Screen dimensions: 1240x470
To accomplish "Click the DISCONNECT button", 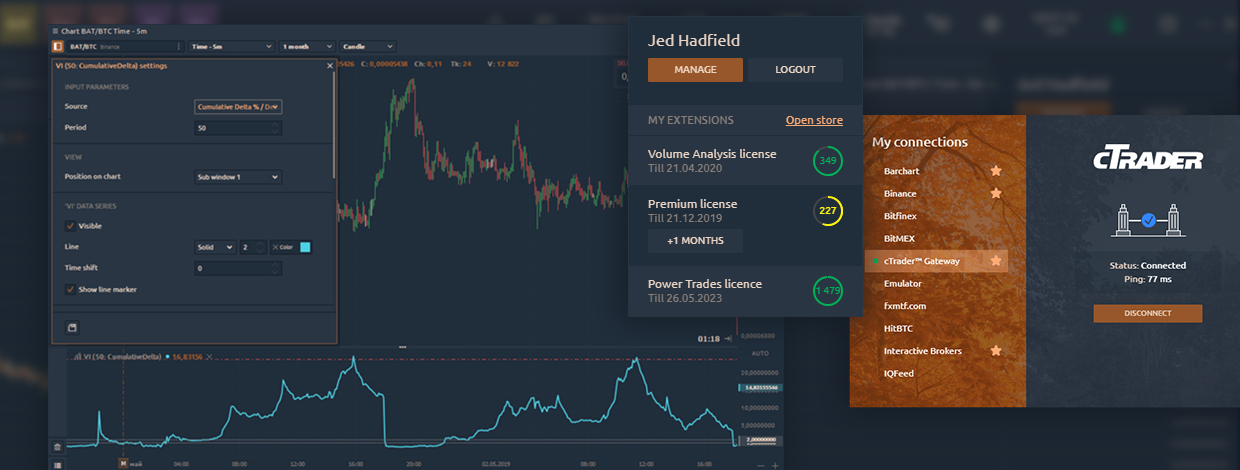I will coord(1147,314).
